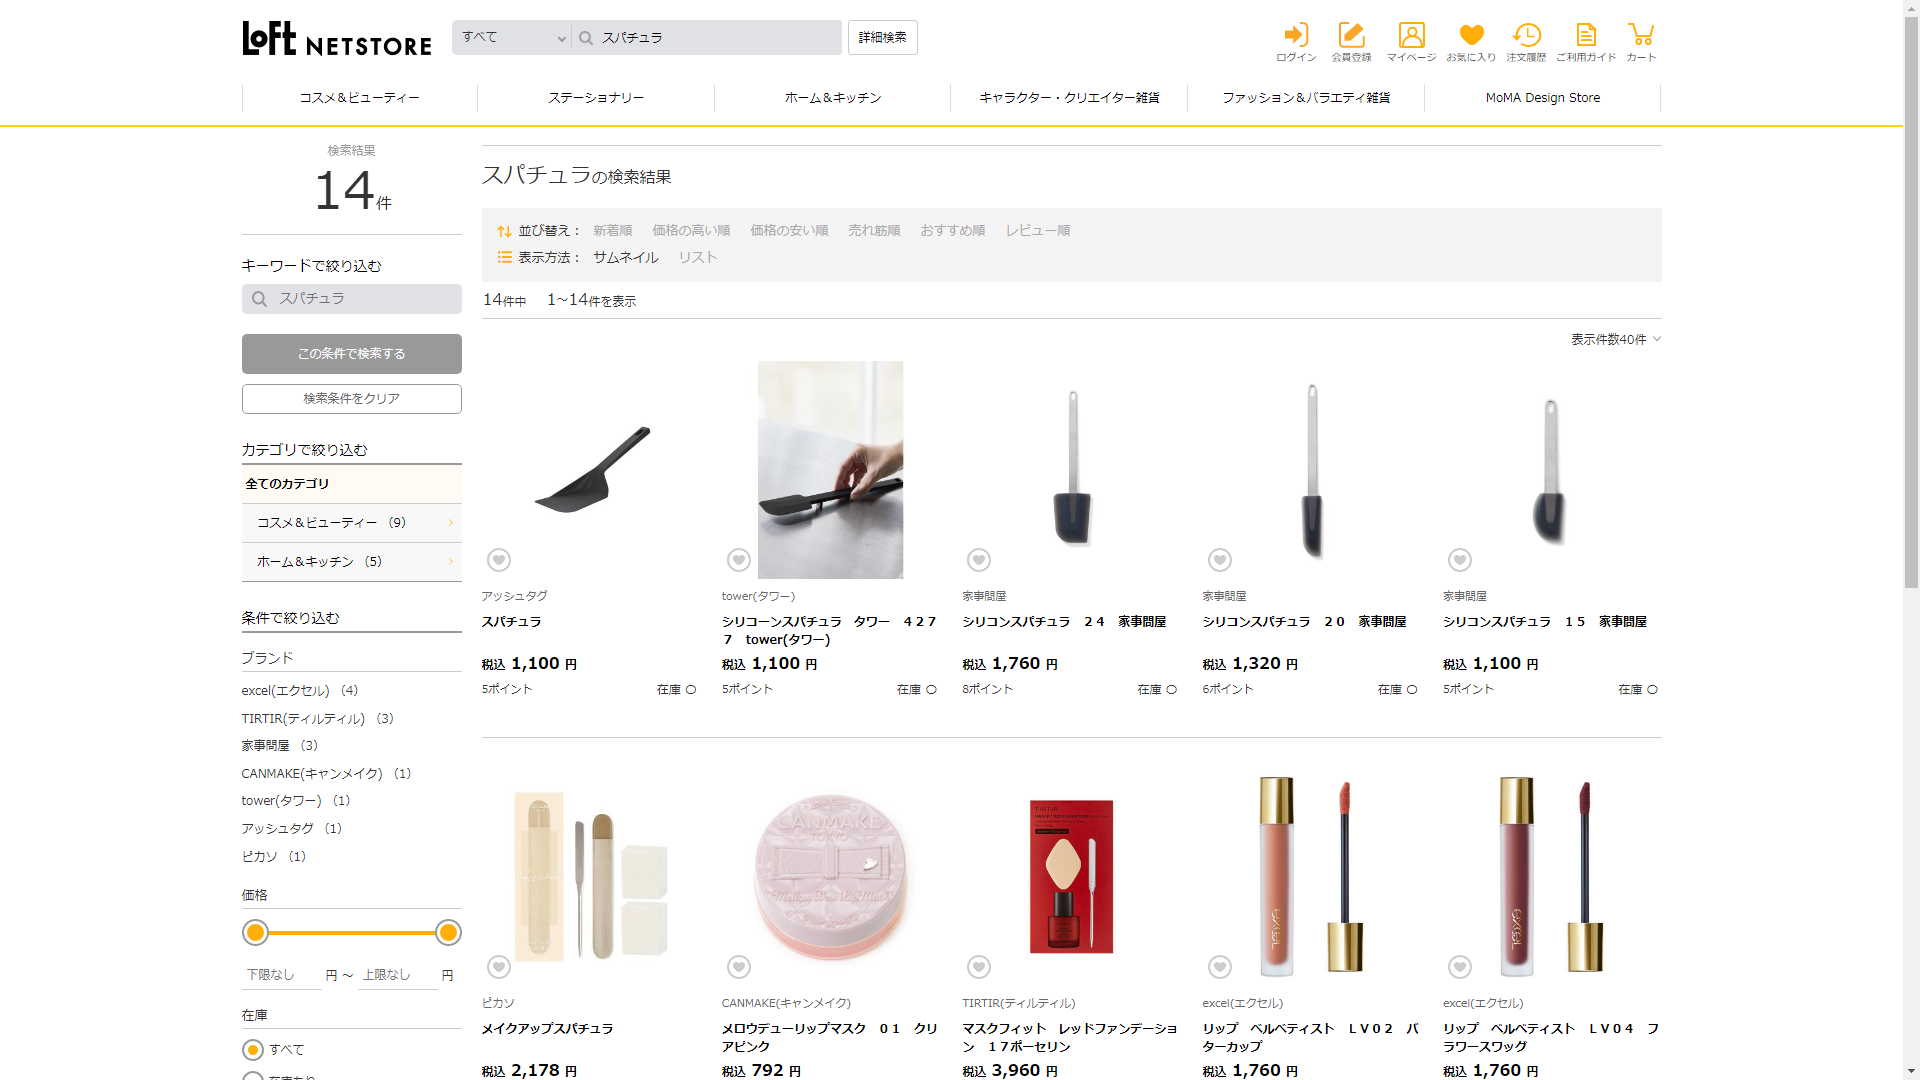1920x1080 pixels.
Task: Expand the 表示件数40件 dropdown
Action: pos(1615,340)
